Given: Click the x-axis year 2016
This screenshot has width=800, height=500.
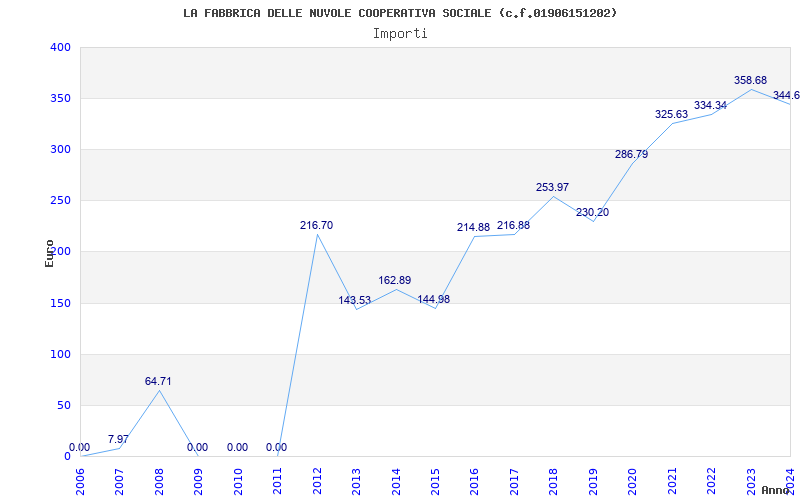Looking at the screenshot, I should 475,482.
